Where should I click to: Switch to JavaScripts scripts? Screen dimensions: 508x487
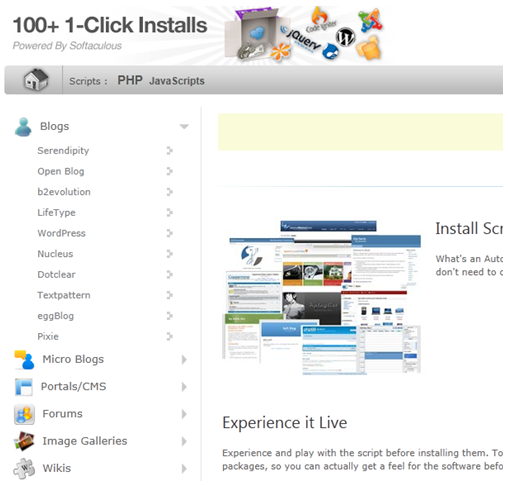pos(177,81)
